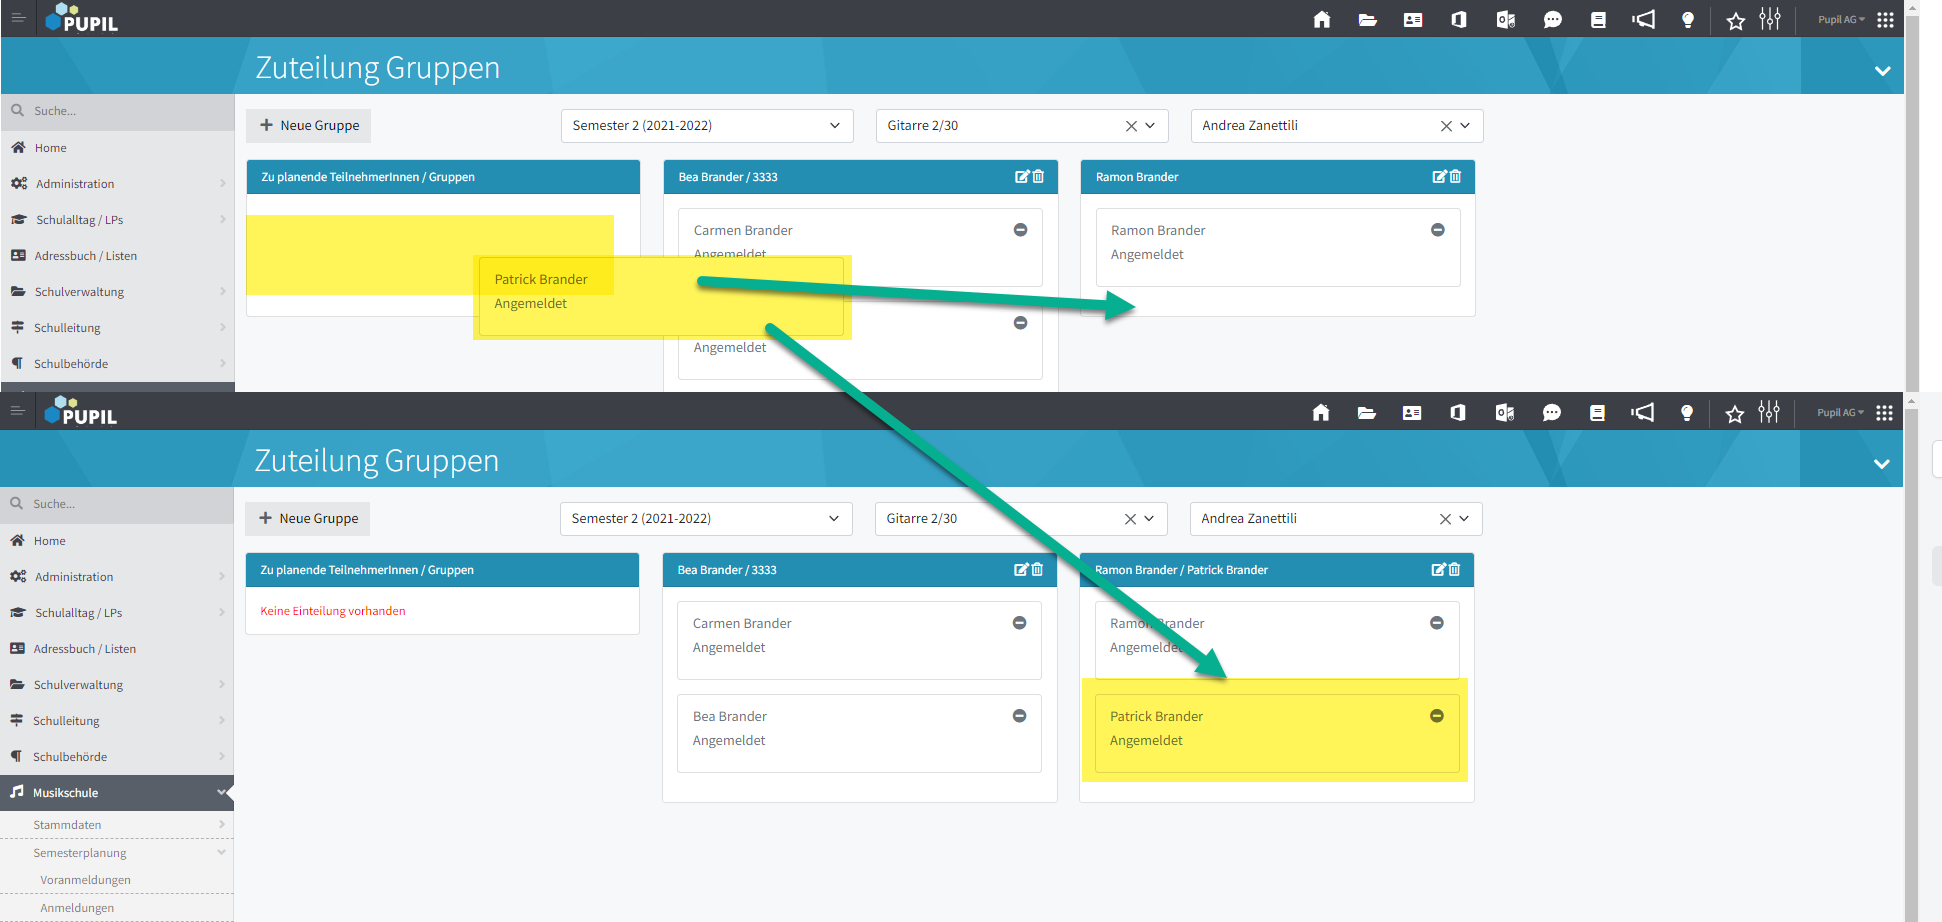The width and height of the screenshot is (1942, 922).
Task: Click the 'Zu planende TeilnehmerInnen / Gruppen' header in the lower screenshot
Action: (442, 570)
